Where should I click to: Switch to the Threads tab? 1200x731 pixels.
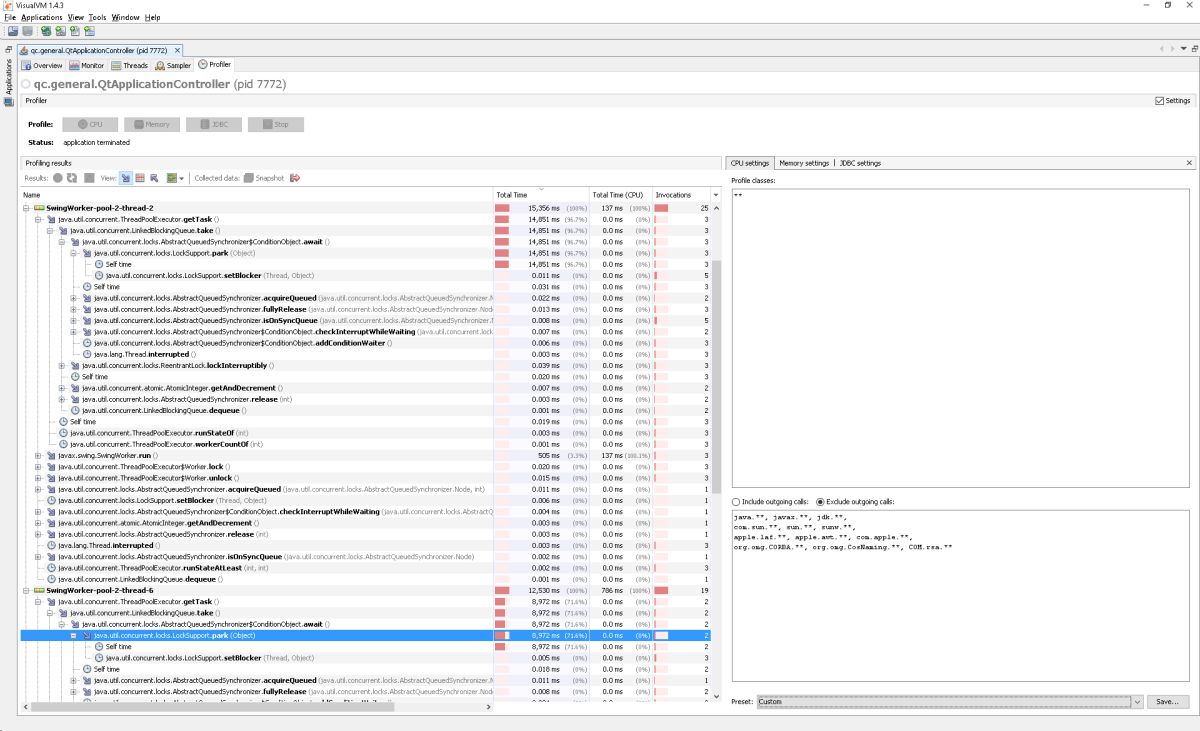click(x=130, y=65)
